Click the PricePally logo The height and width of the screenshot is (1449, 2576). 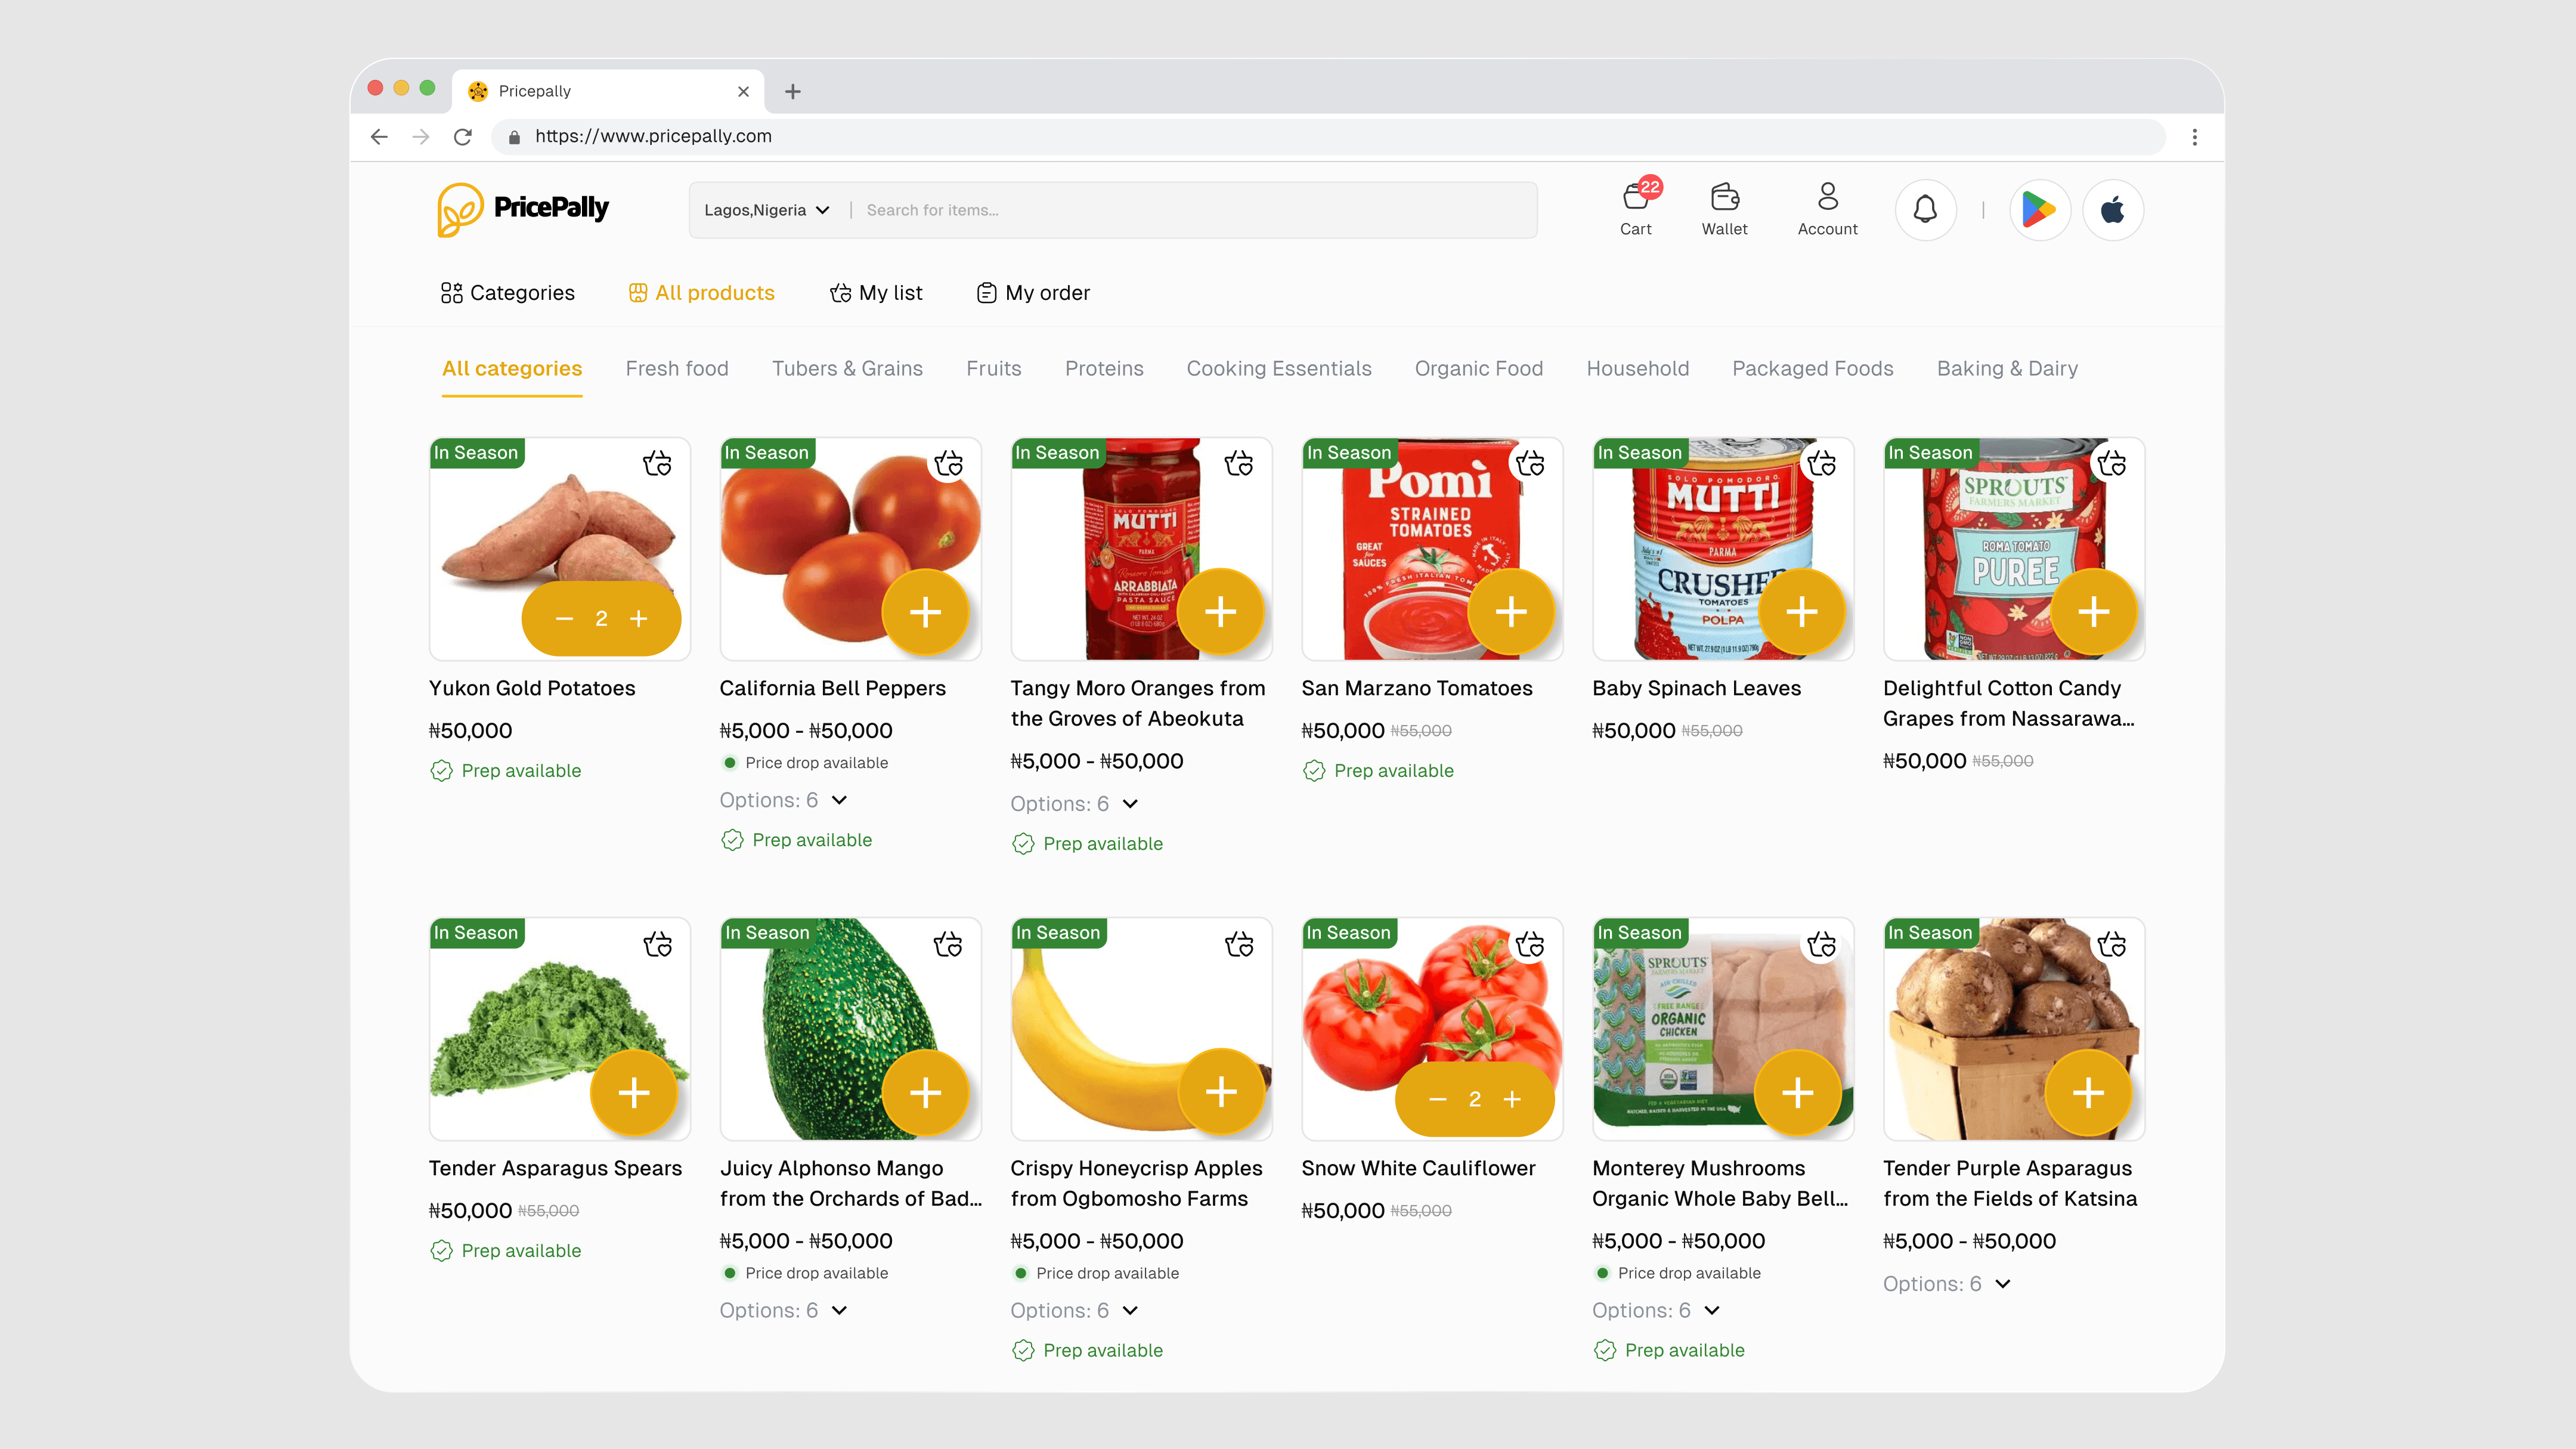[x=523, y=209]
